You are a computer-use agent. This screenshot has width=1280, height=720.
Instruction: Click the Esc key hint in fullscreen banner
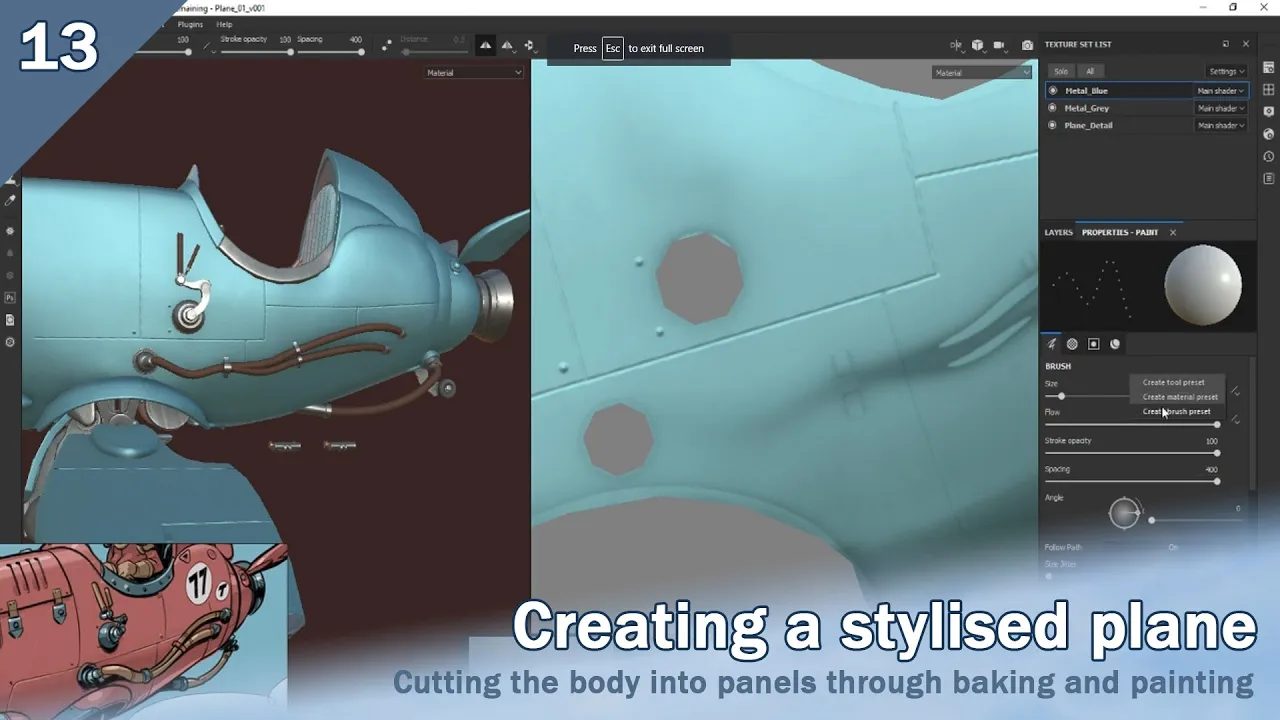(x=612, y=48)
